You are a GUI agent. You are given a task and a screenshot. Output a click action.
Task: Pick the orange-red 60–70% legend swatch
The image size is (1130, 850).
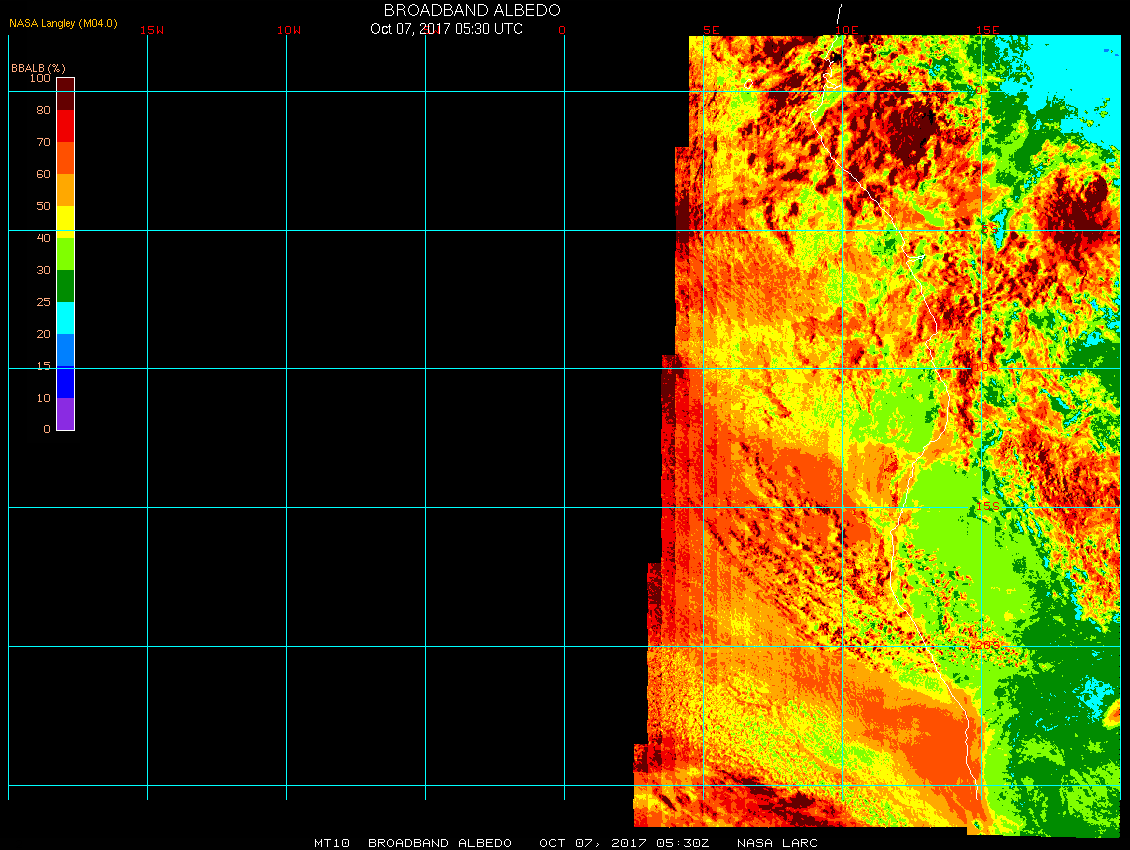click(x=65, y=158)
